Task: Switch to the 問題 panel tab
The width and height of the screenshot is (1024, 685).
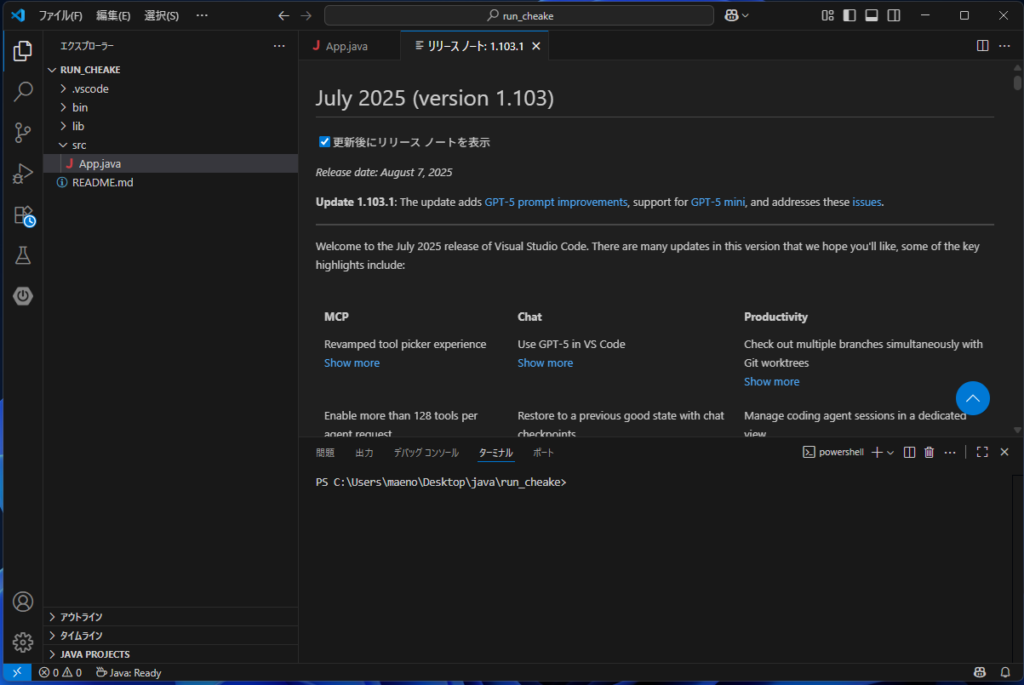Action: (325, 453)
